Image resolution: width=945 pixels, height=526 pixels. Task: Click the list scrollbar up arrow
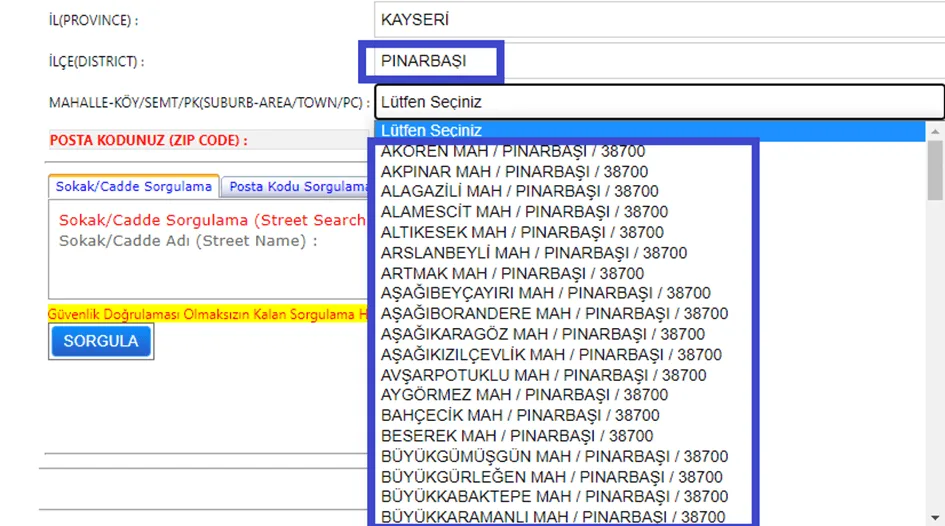[935, 131]
